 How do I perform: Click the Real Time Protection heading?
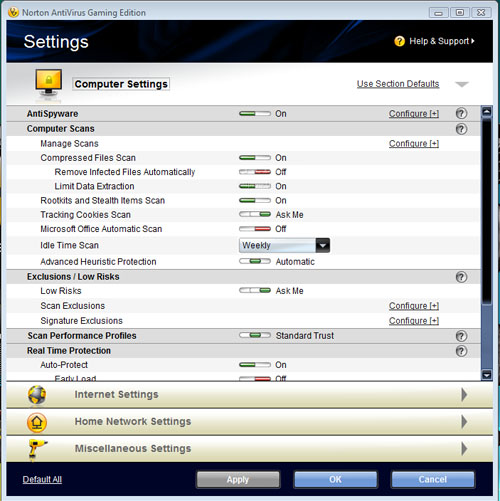pyautogui.click(x=69, y=351)
